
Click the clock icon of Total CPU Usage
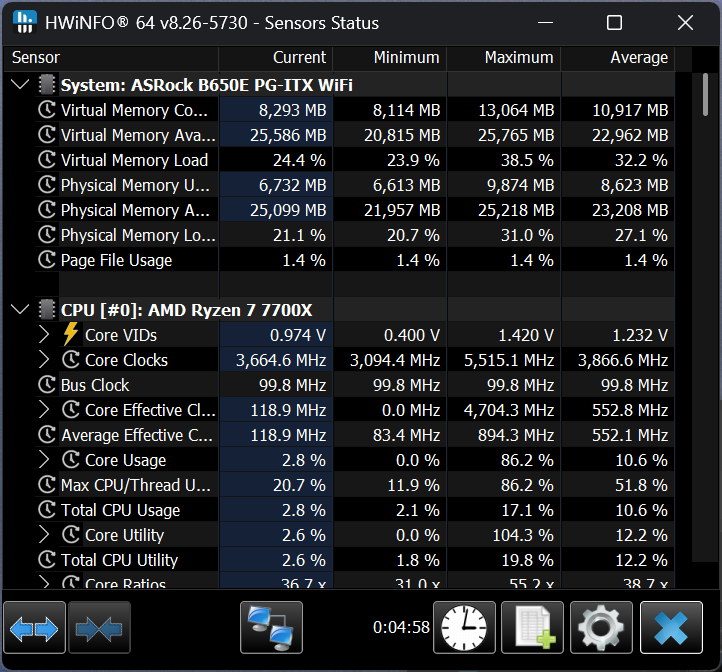(x=47, y=509)
